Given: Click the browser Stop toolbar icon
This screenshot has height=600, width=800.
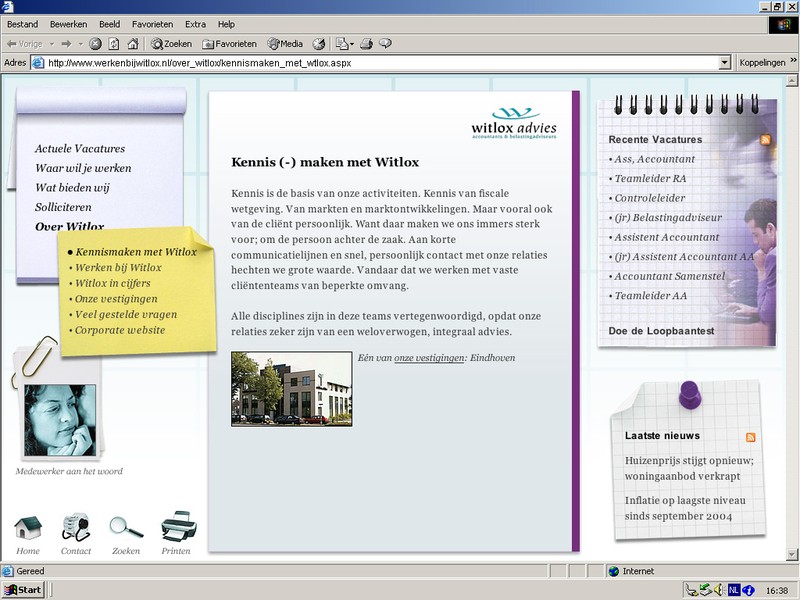Looking at the screenshot, I should click(96, 44).
